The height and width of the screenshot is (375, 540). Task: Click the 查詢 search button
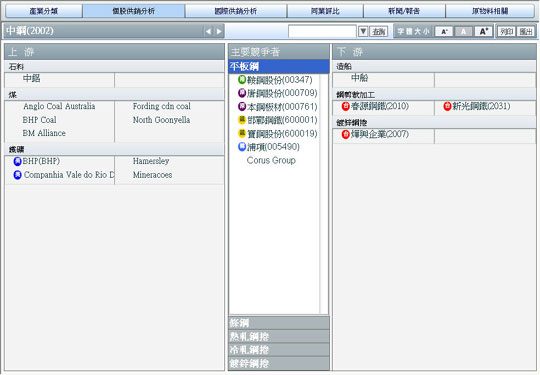coord(378,32)
